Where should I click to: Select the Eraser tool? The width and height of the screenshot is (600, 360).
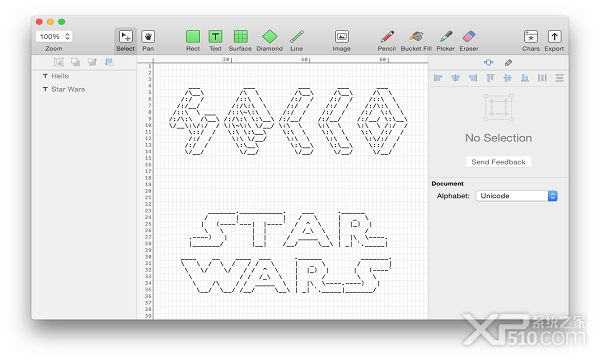(469, 41)
